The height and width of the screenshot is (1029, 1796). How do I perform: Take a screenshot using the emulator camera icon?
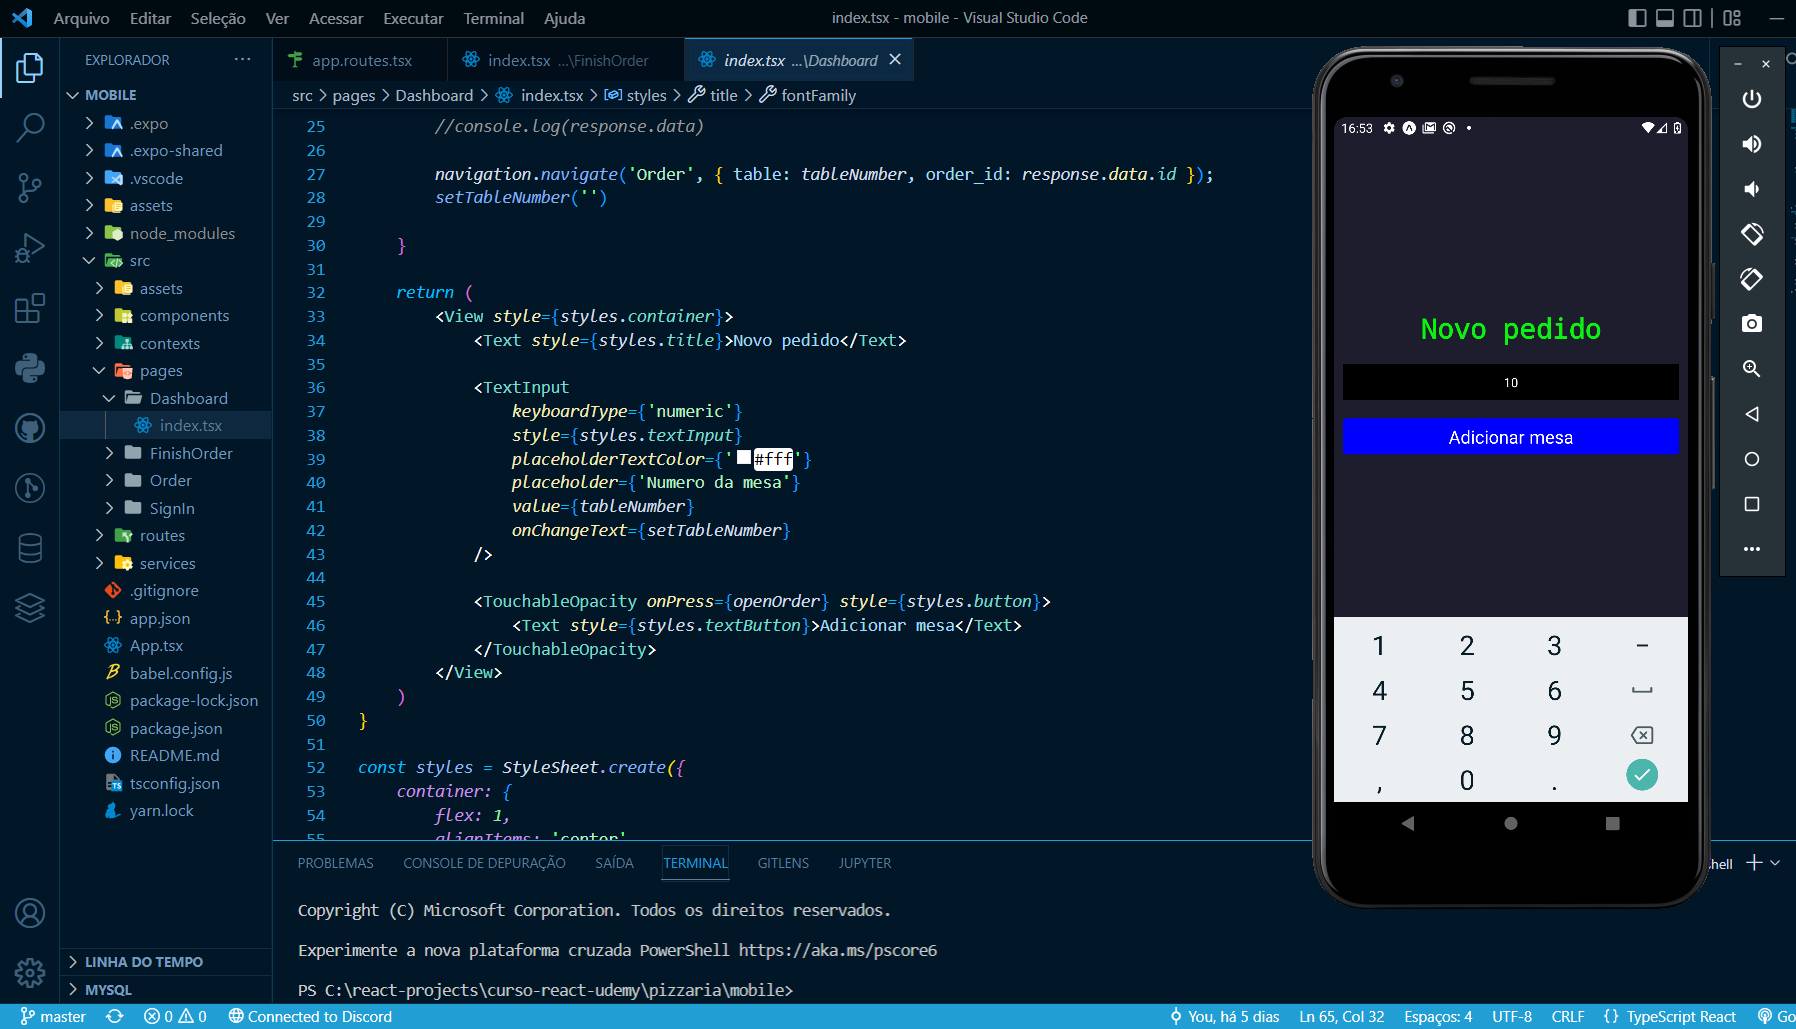[1752, 323]
